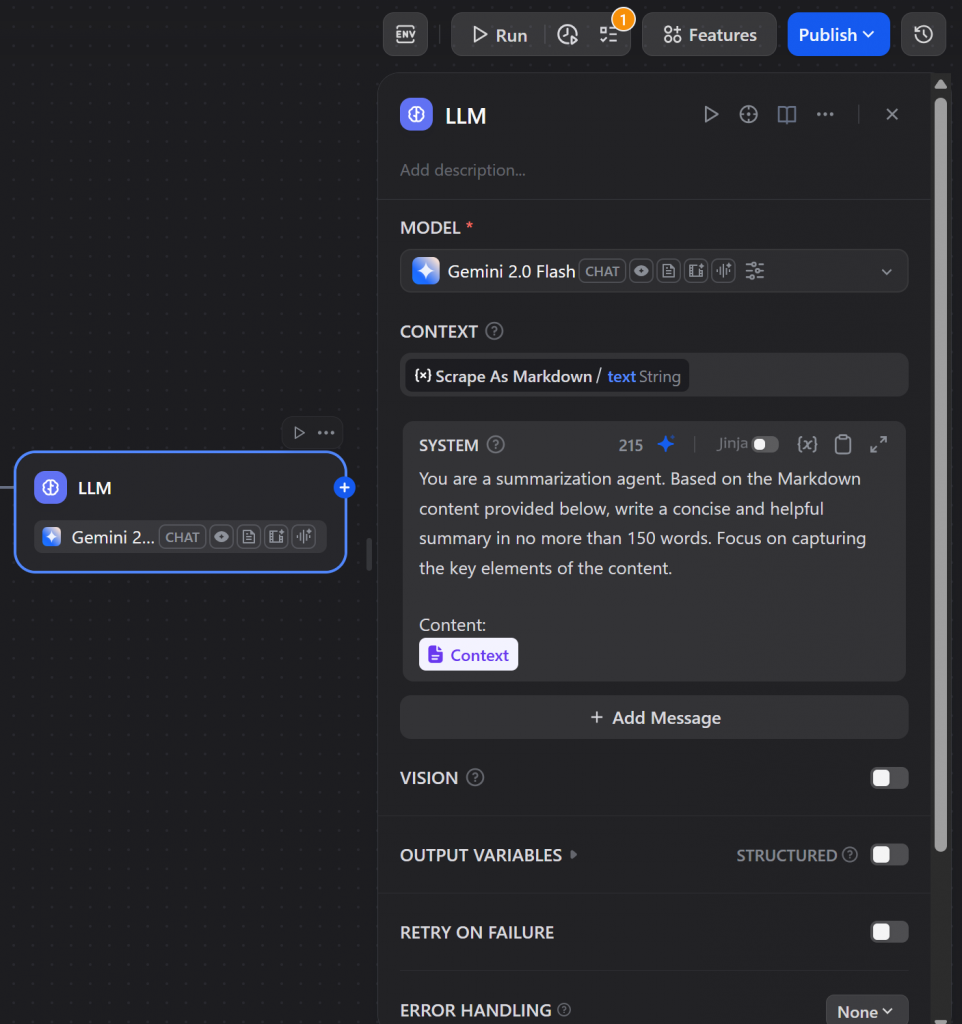Copy the system prompt via clipboard icon
This screenshot has height=1024, width=962.
coord(843,444)
